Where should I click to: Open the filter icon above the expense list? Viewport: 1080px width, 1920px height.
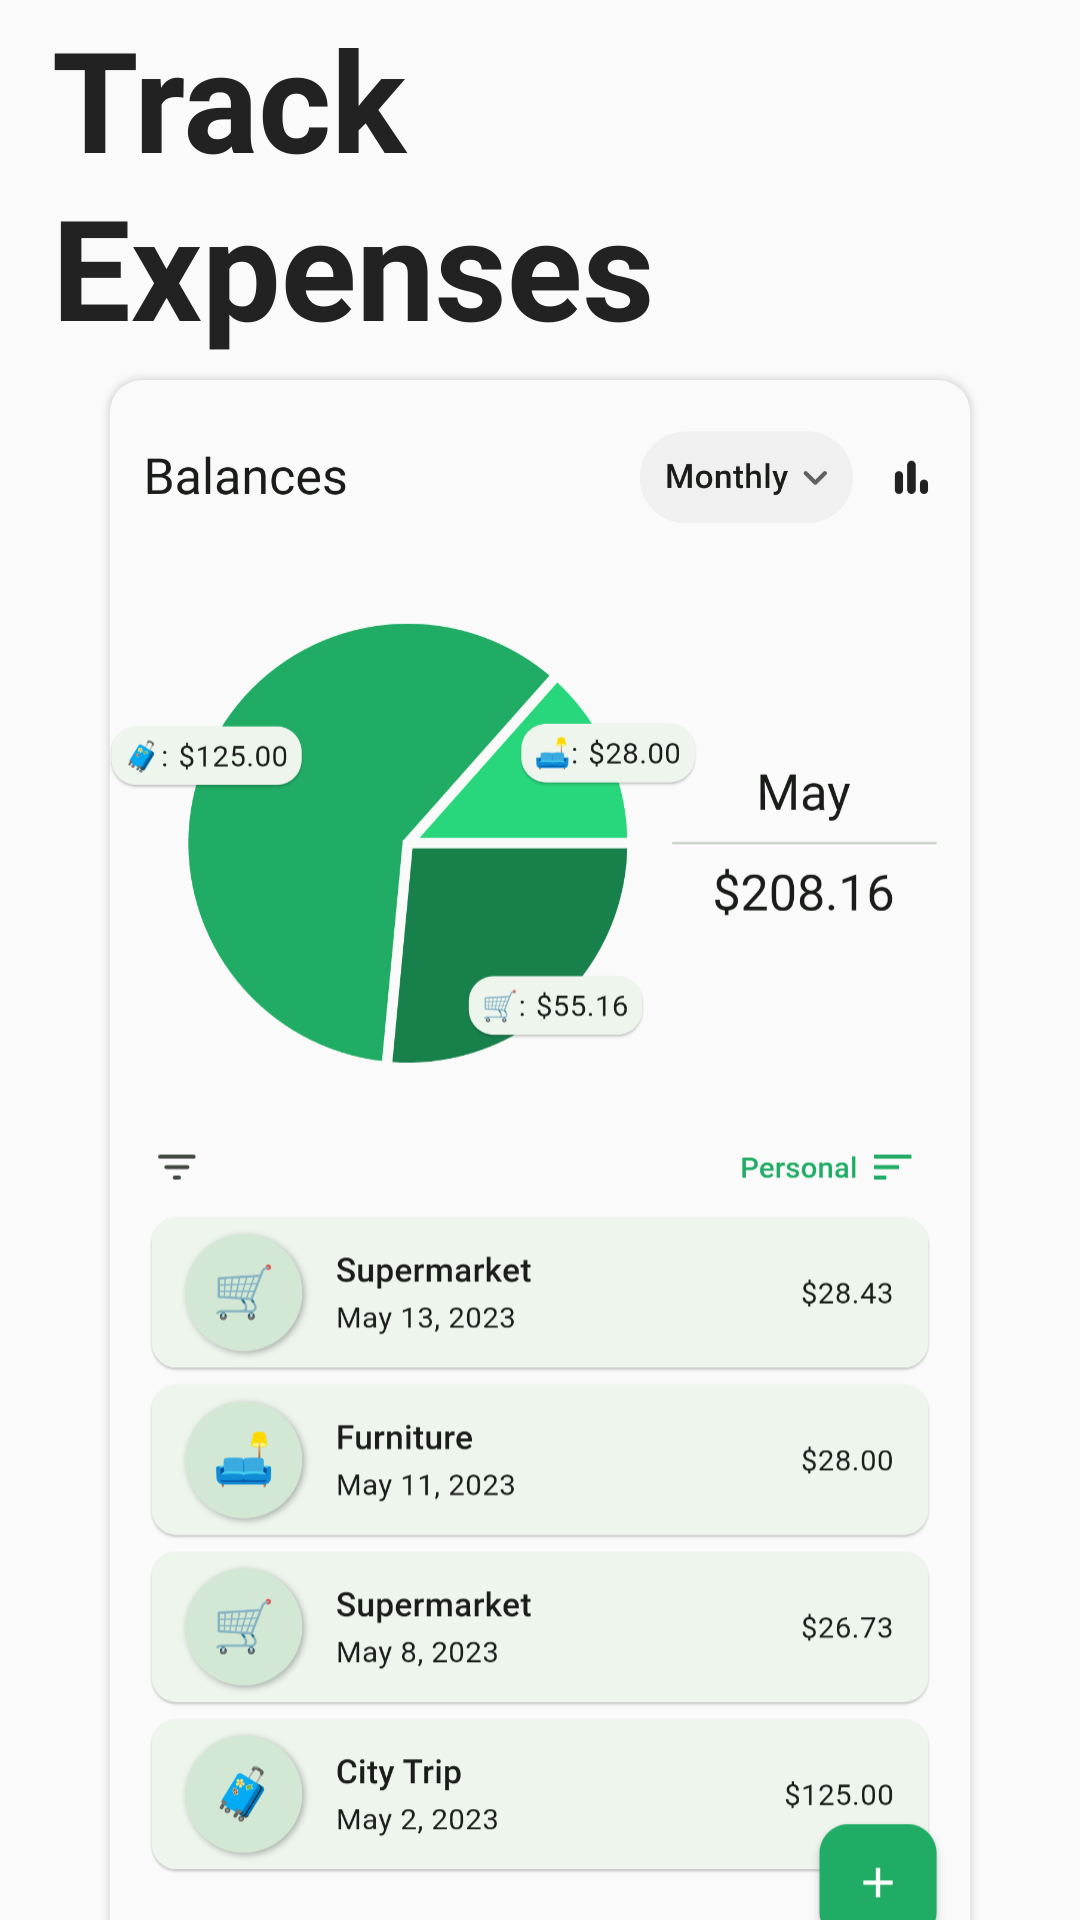(x=177, y=1166)
